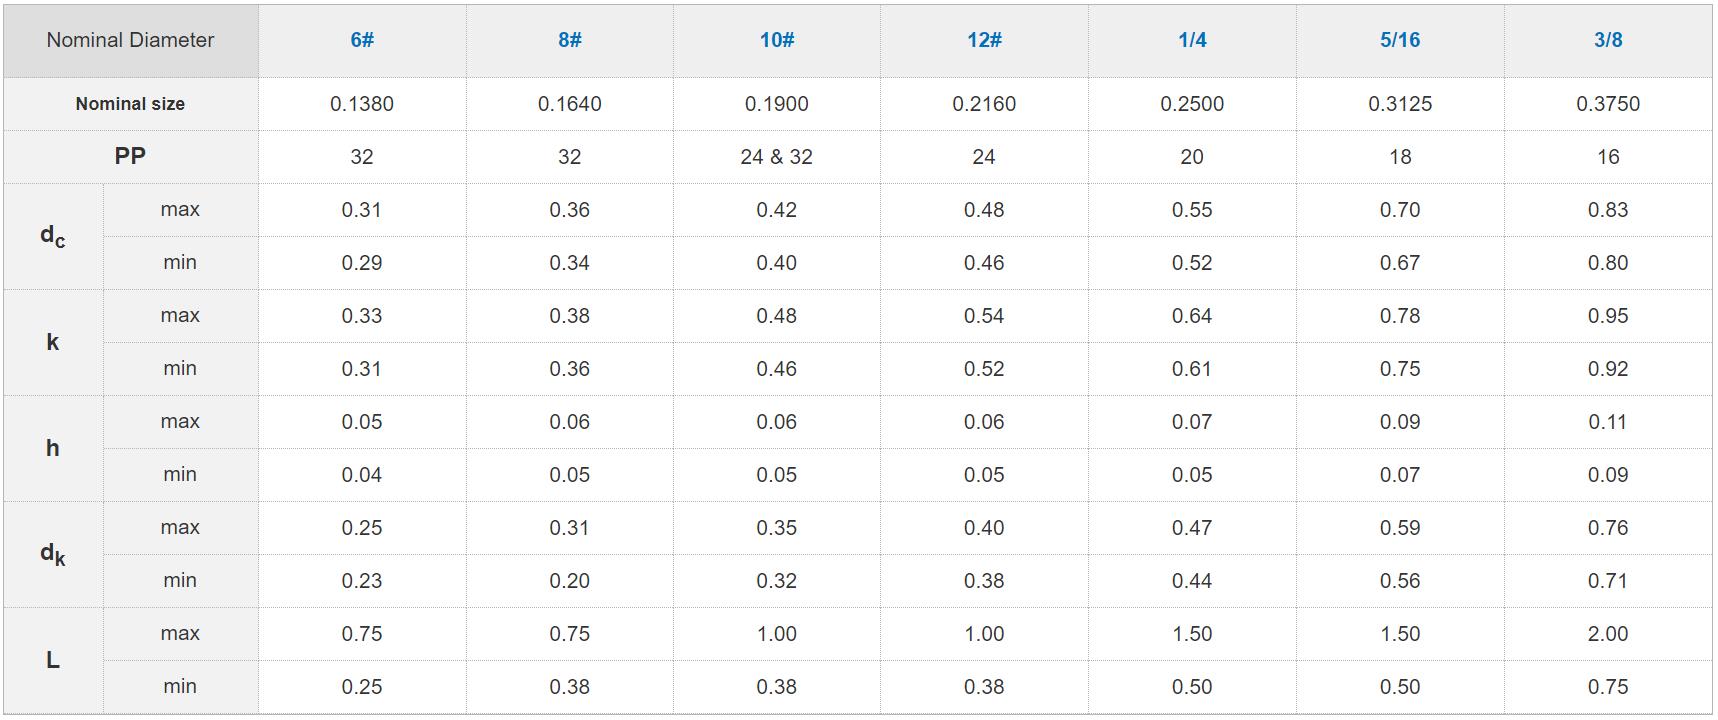The height and width of the screenshot is (720, 1718).
Task: Click the 0.1380 nominal size value
Action: [362, 104]
